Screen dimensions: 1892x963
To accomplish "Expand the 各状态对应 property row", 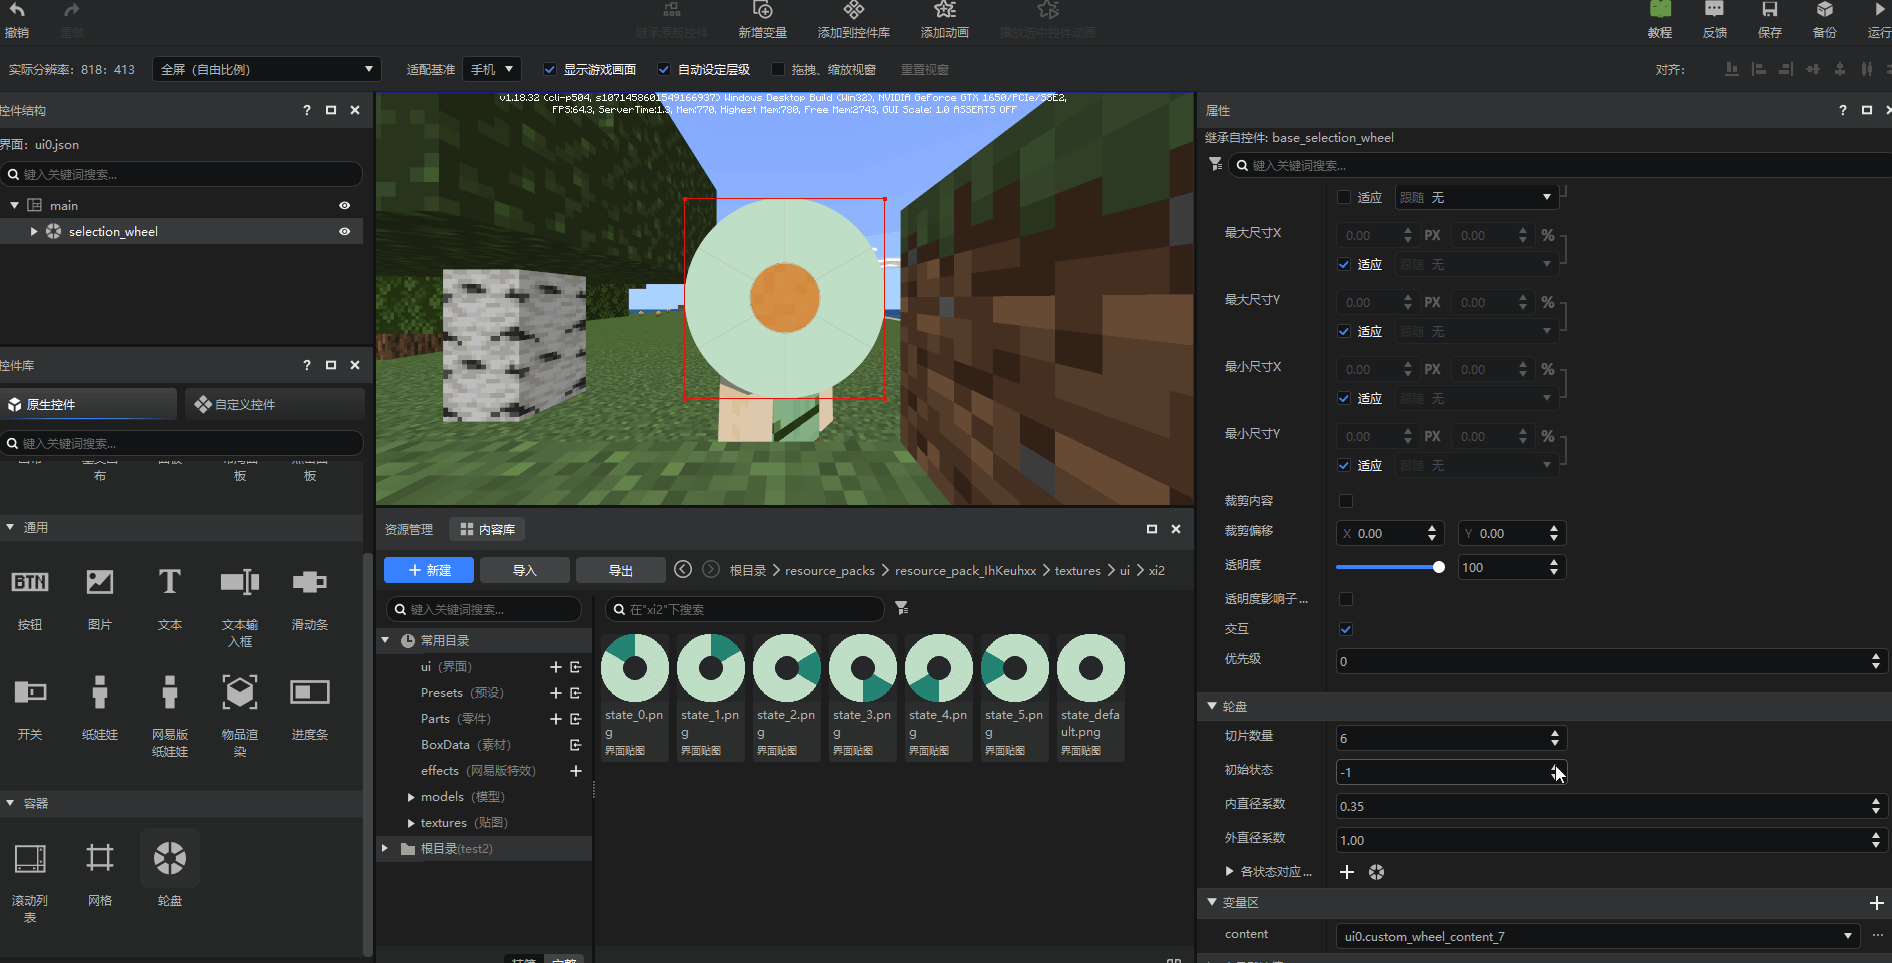I will coord(1230,871).
